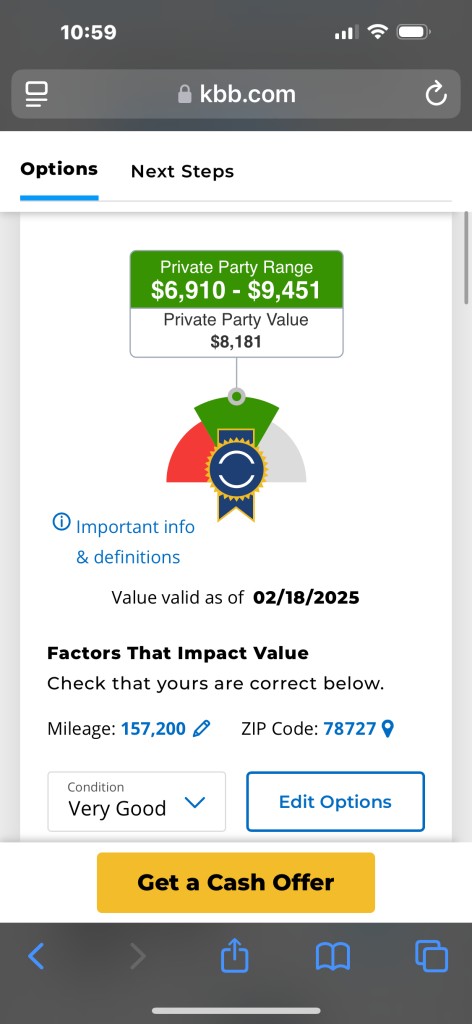Open the Important info & definitions link

(129, 542)
